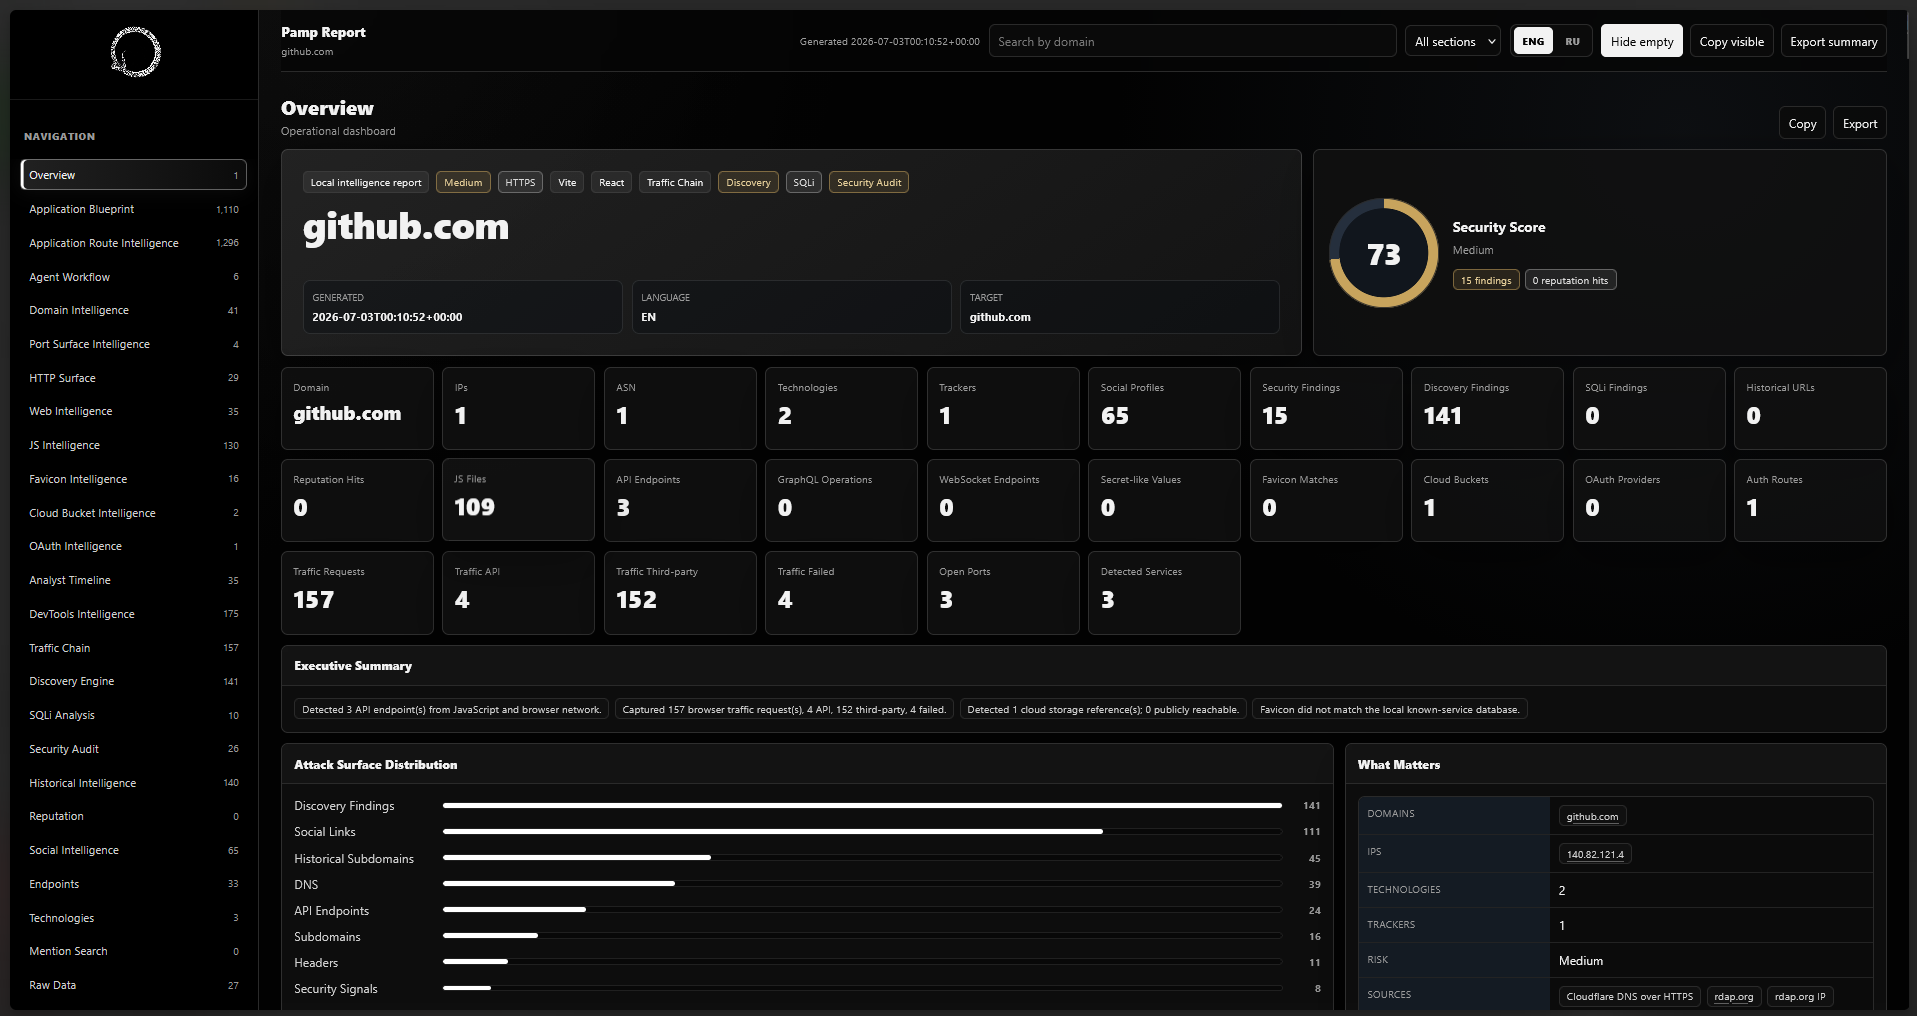The width and height of the screenshot is (1917, 1016).
Task: Open the All sections dropdown
Action: [1452, 41]
